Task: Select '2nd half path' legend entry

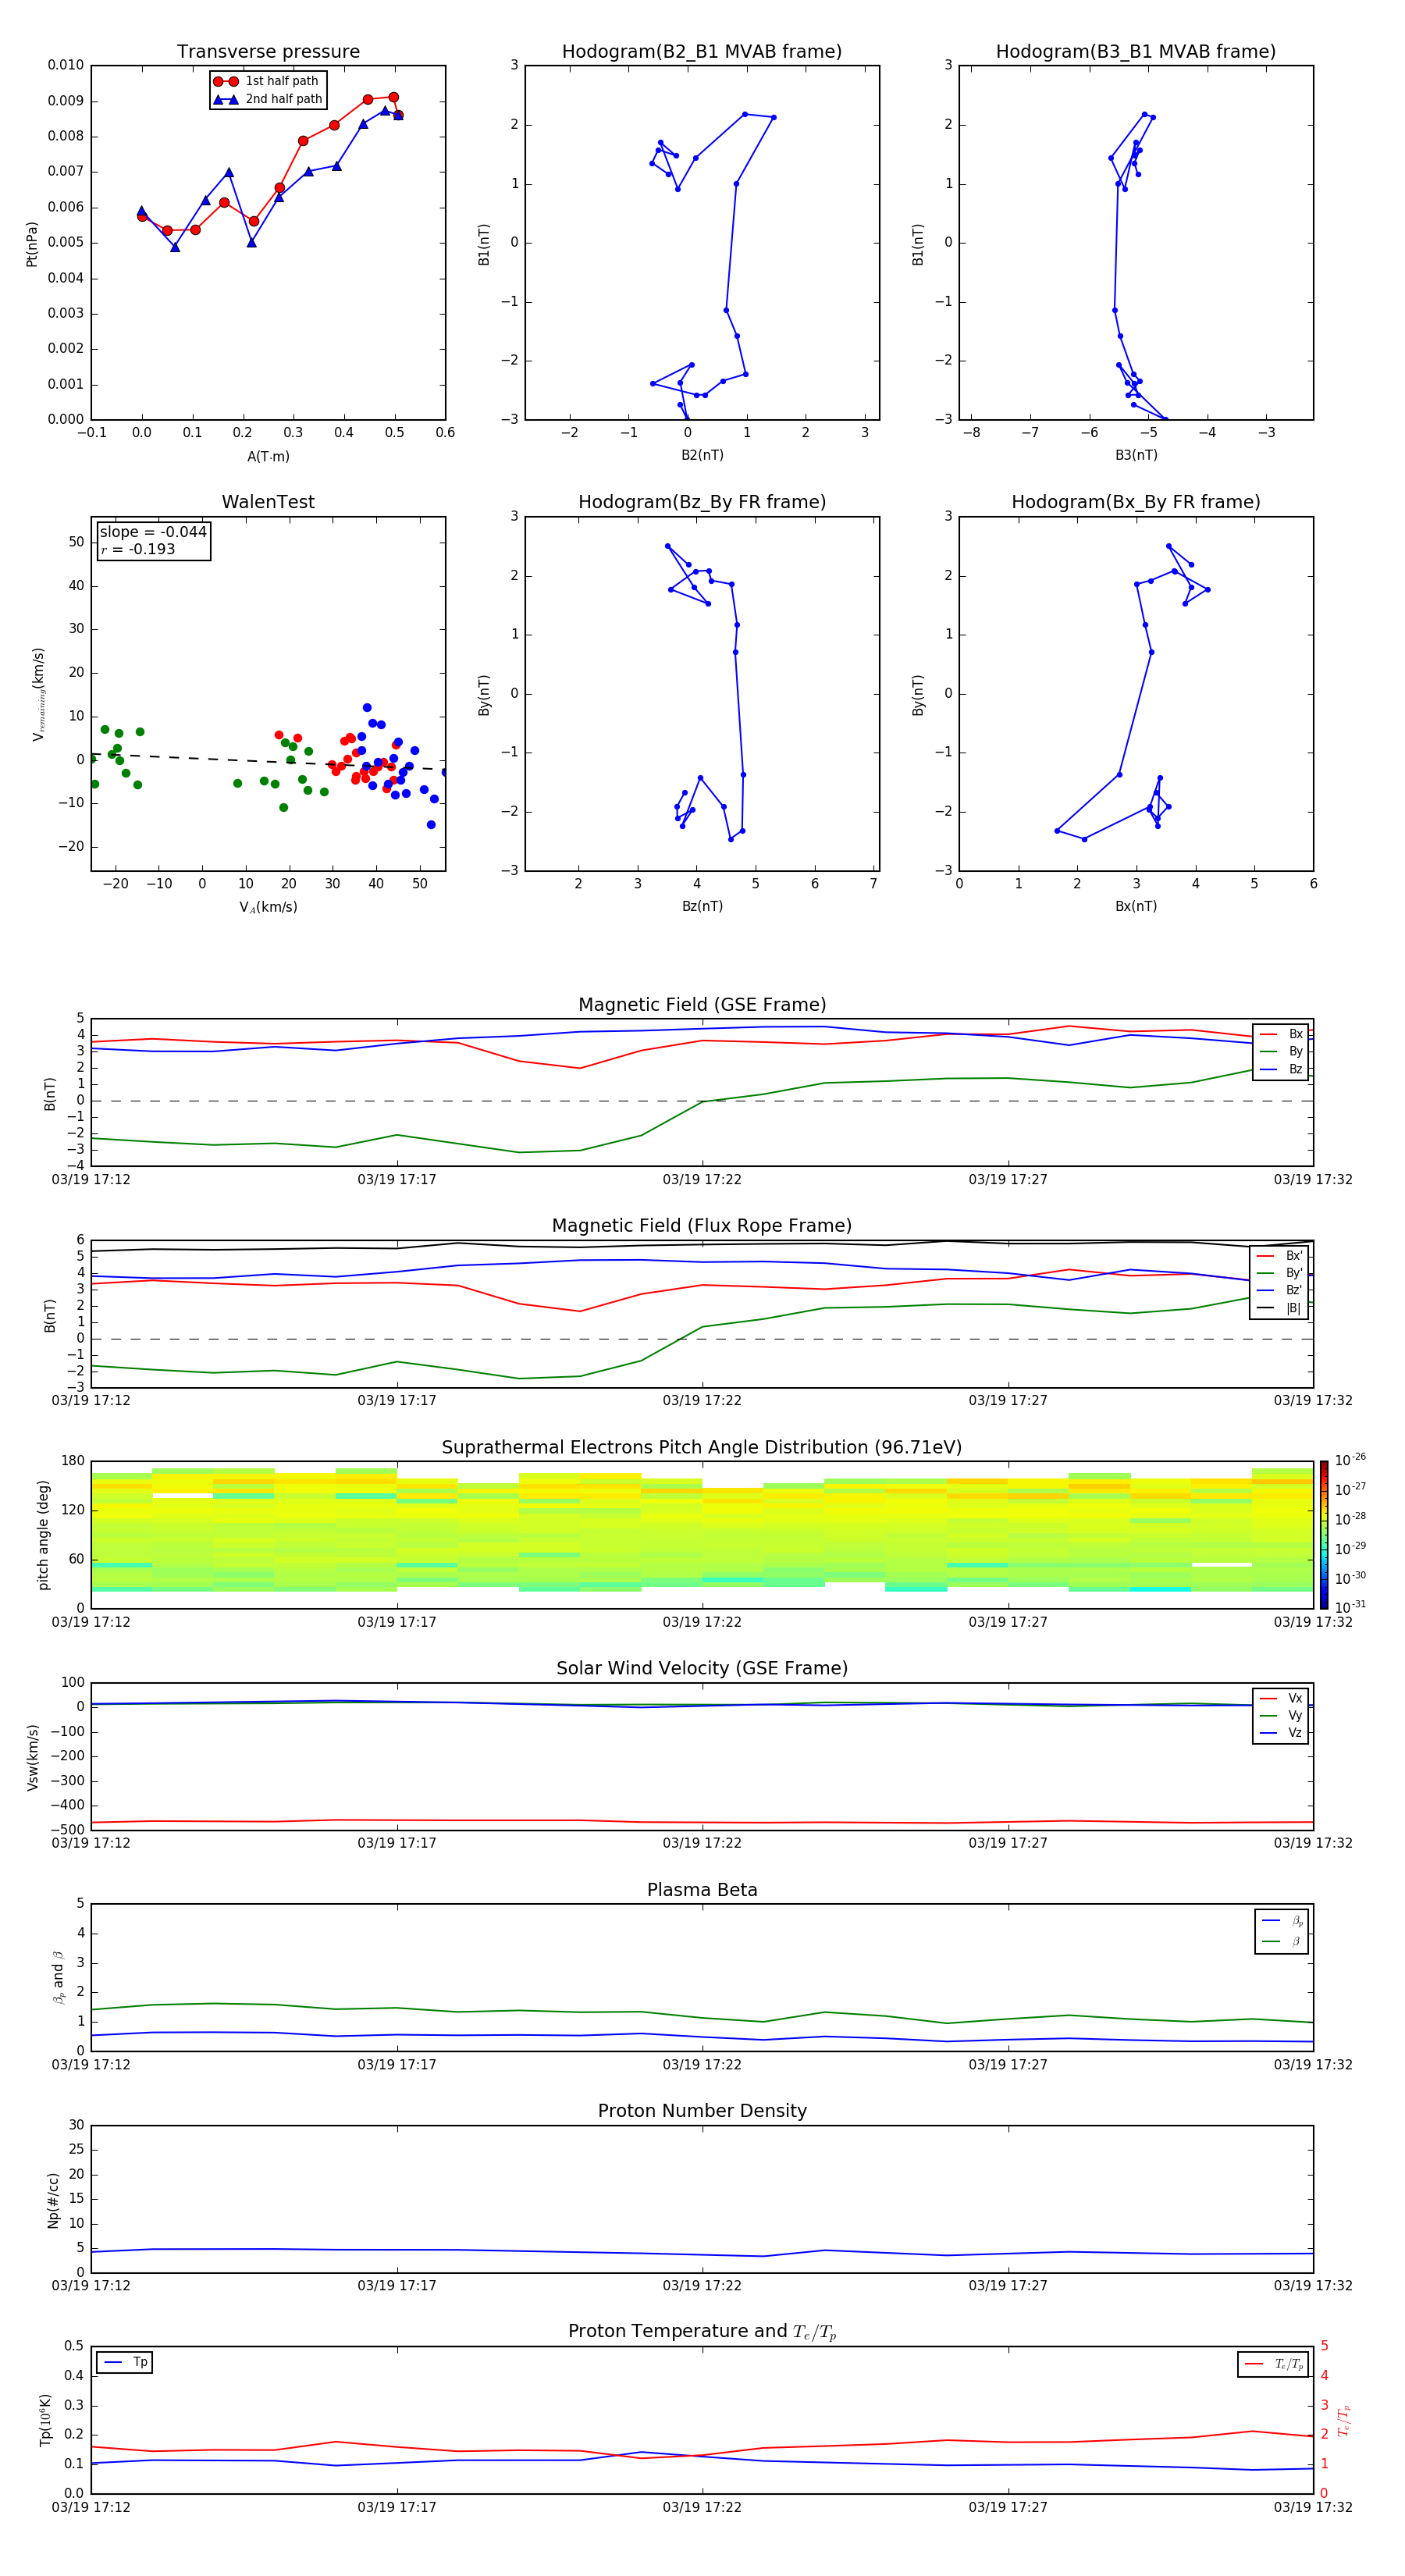Action: point(267,99)
